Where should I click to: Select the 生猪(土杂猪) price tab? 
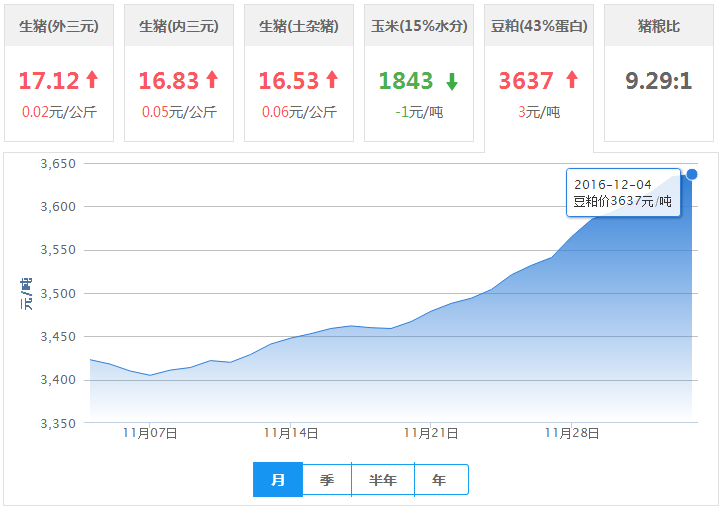coord(299,73)
